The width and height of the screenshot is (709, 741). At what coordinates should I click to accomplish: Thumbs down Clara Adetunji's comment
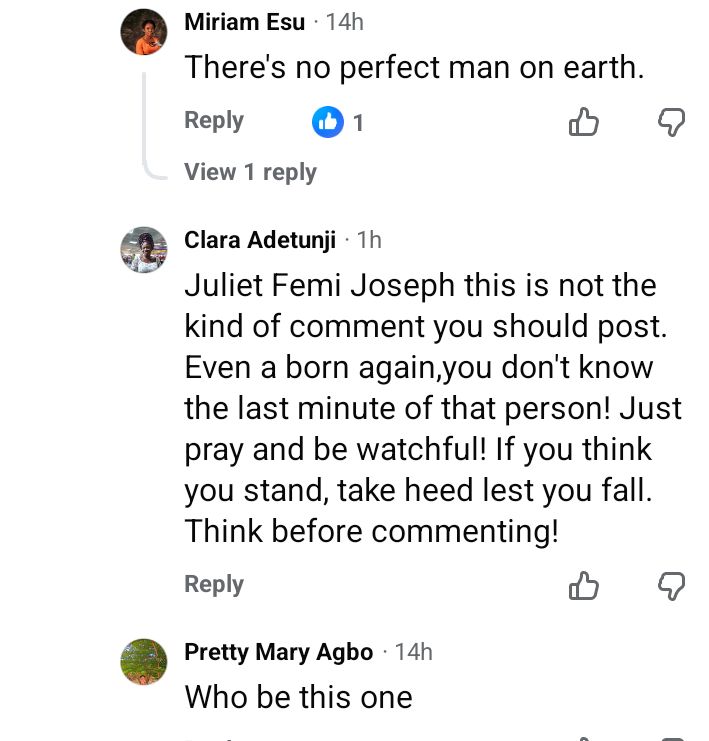point(671,586)
